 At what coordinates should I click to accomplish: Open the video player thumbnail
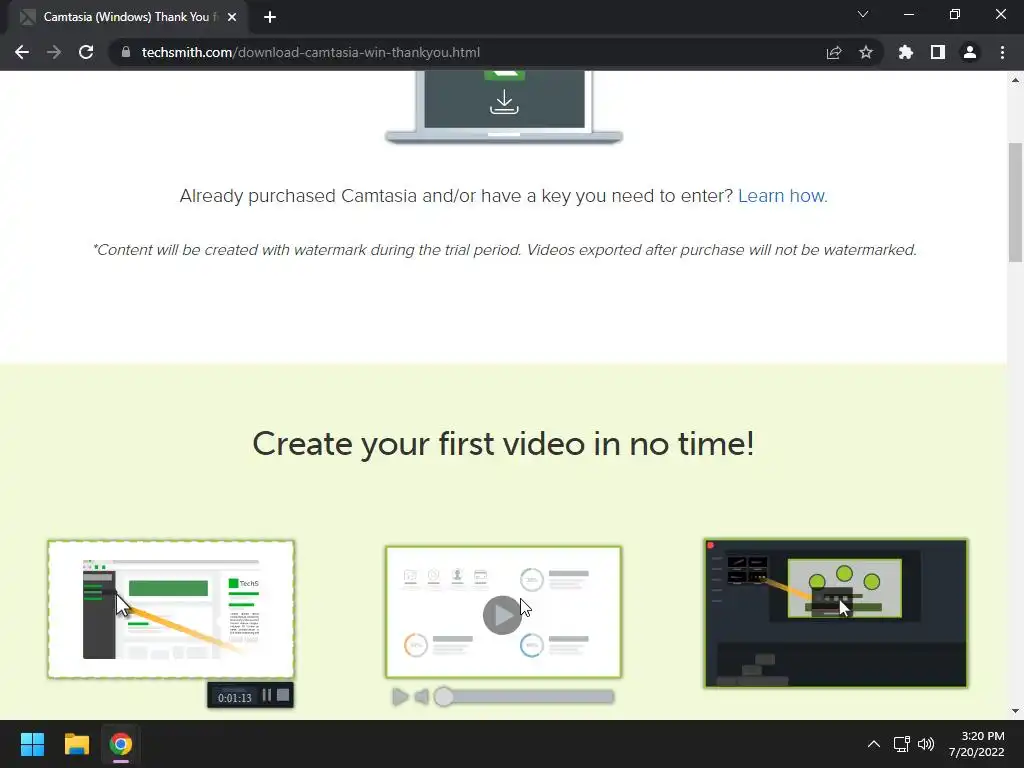(504, 612)
